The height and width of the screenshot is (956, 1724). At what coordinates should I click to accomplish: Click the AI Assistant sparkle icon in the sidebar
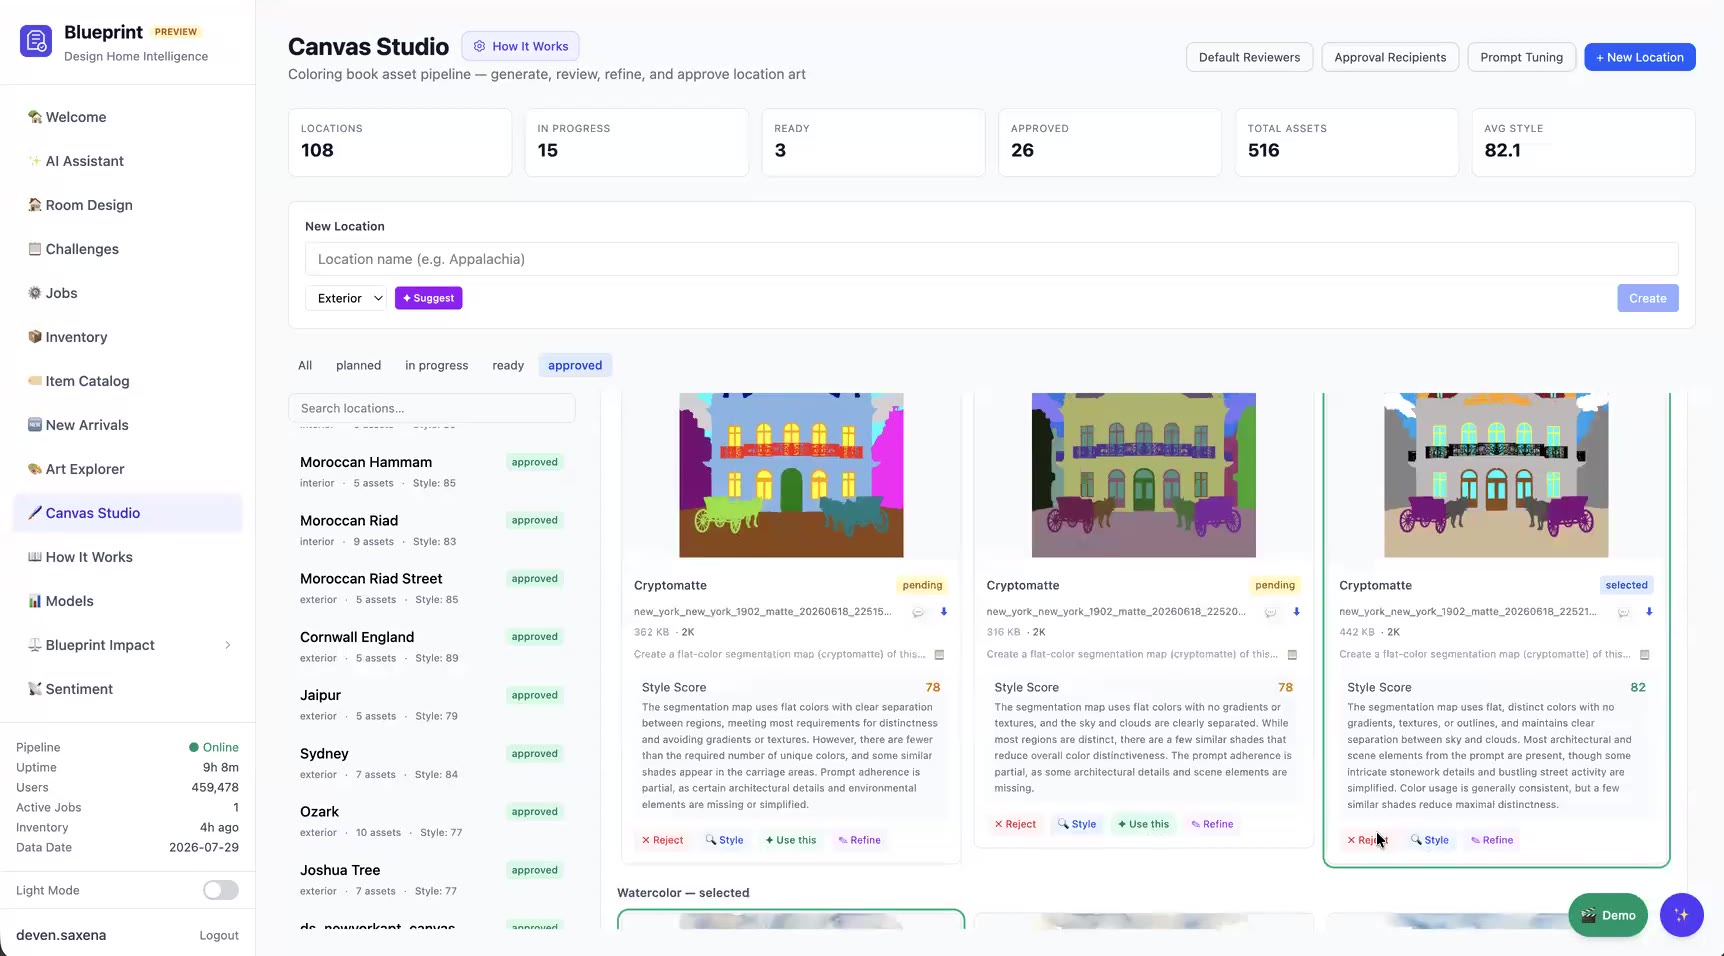35,161
